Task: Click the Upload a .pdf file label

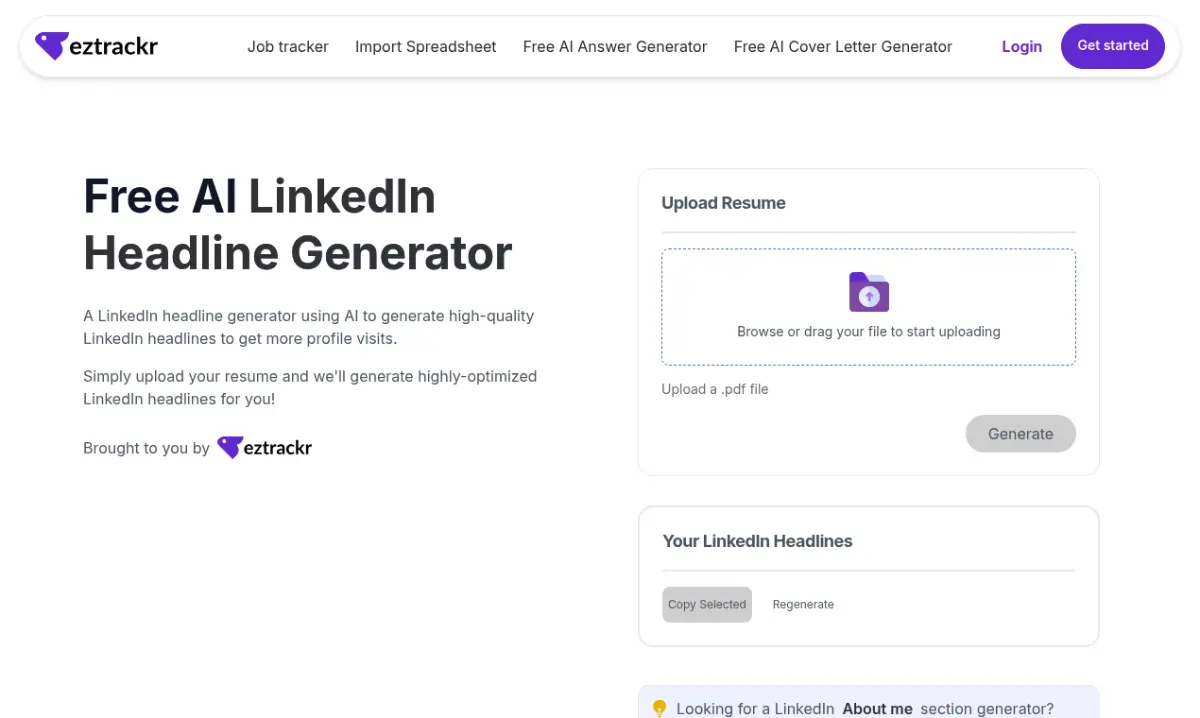Action: [714, 389]
